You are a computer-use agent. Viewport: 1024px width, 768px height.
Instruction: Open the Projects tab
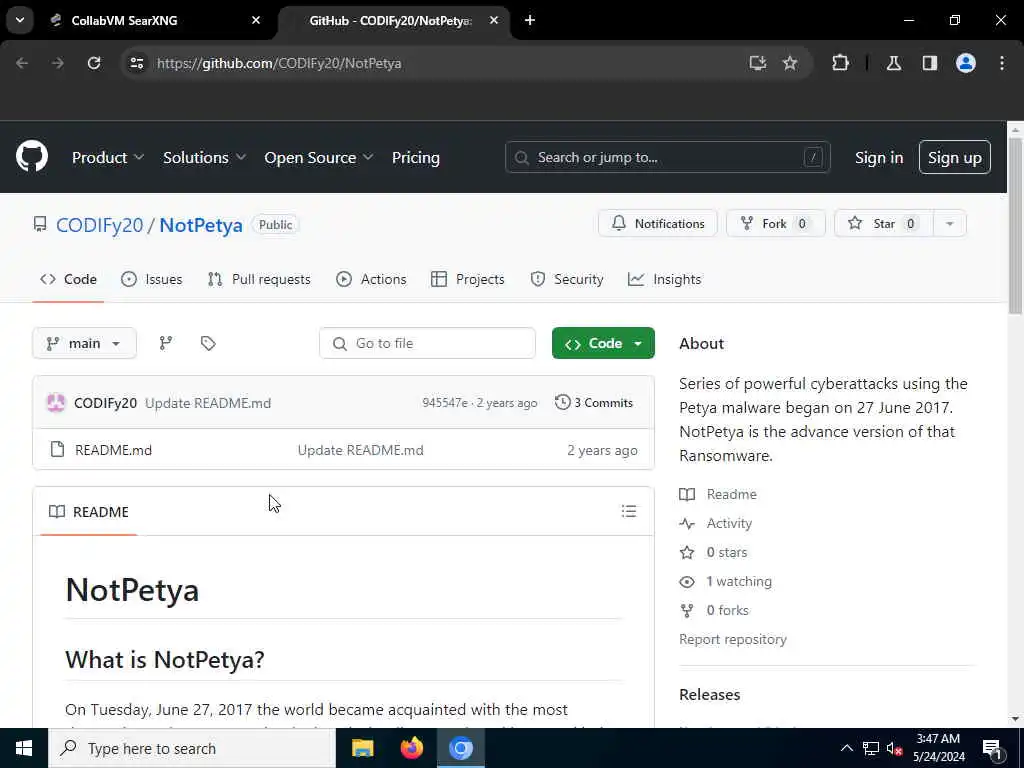point(468,280)
